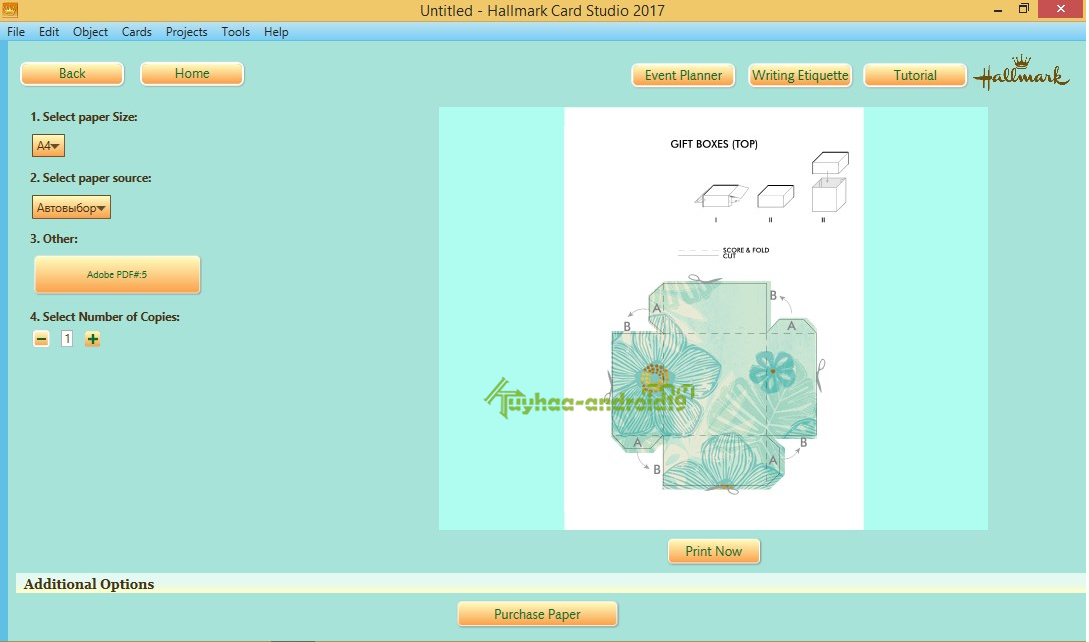1089x642 pixels.
Task: Open the Event Planner
Action: click(x=683, y=76)
